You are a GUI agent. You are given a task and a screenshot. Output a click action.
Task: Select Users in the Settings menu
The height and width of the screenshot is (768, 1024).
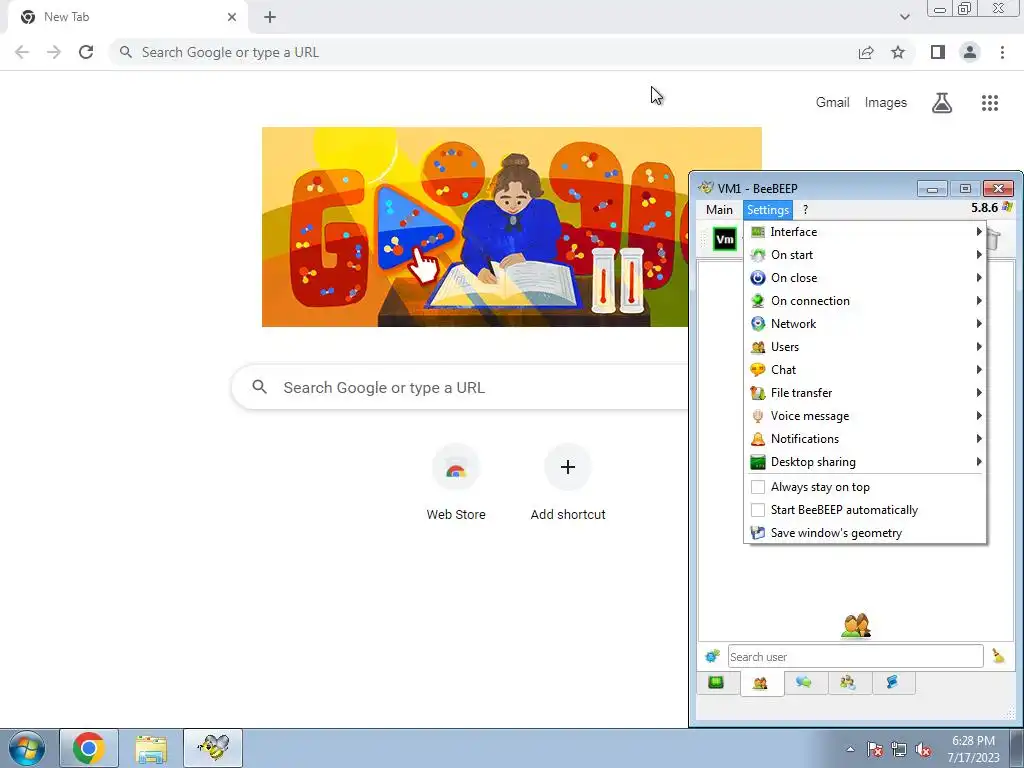tap(865, 347)
